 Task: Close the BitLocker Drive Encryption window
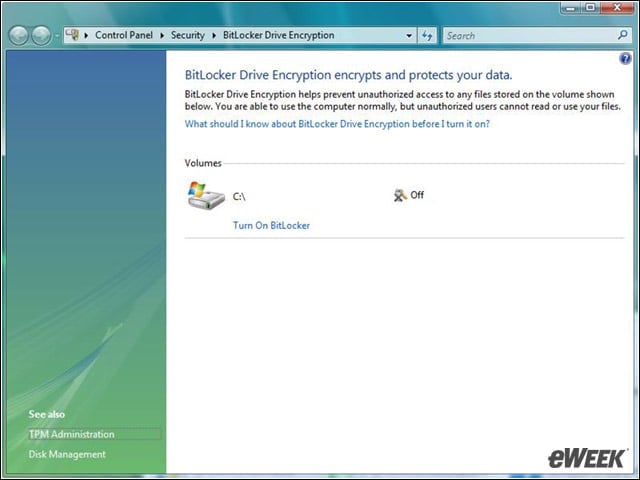(617, 8)
